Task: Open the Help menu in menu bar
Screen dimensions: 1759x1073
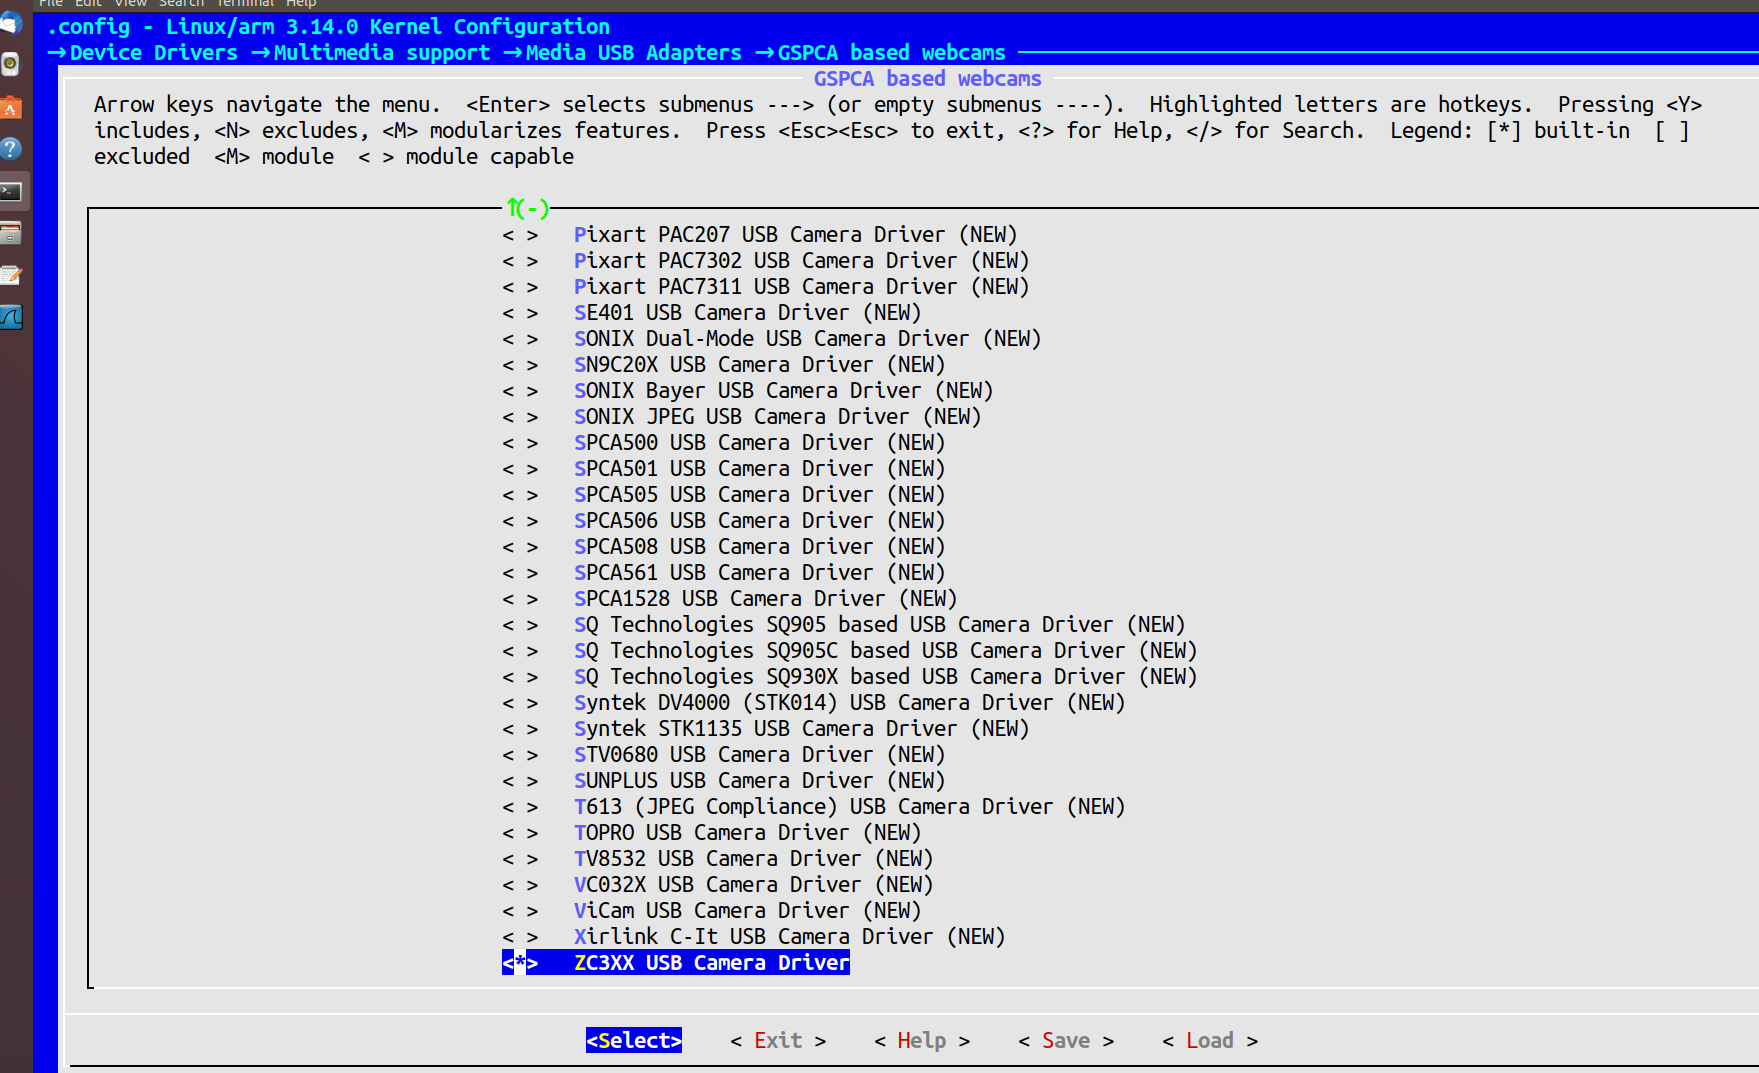Action: 301,4
